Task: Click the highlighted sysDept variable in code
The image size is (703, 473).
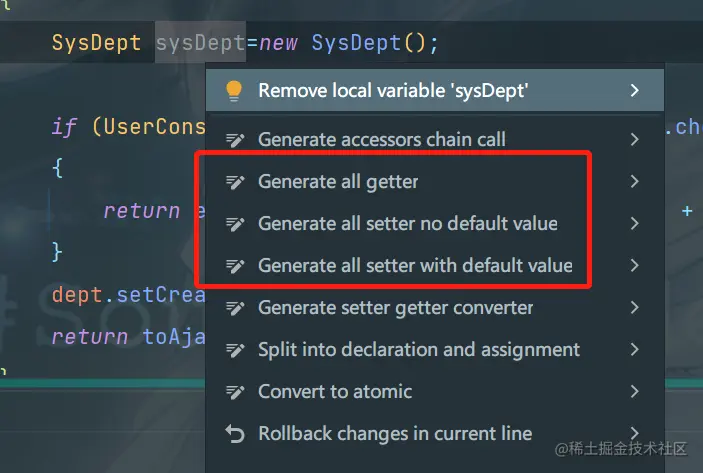Action: click(200, 45)
